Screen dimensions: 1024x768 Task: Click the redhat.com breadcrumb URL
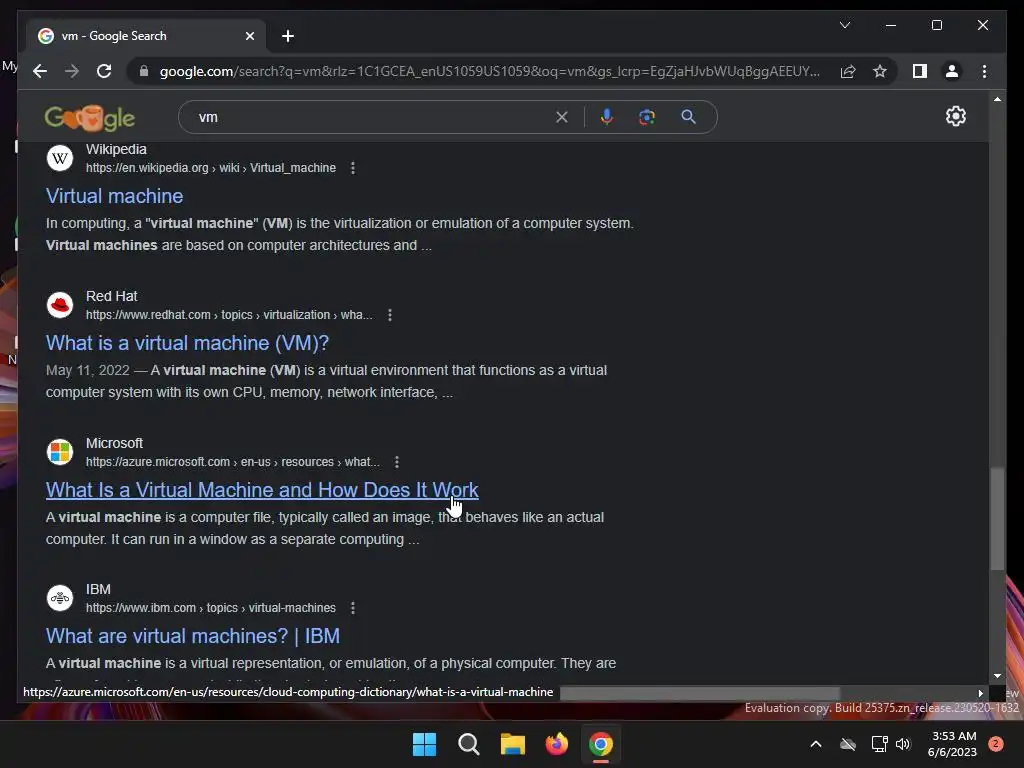(229, 315)
